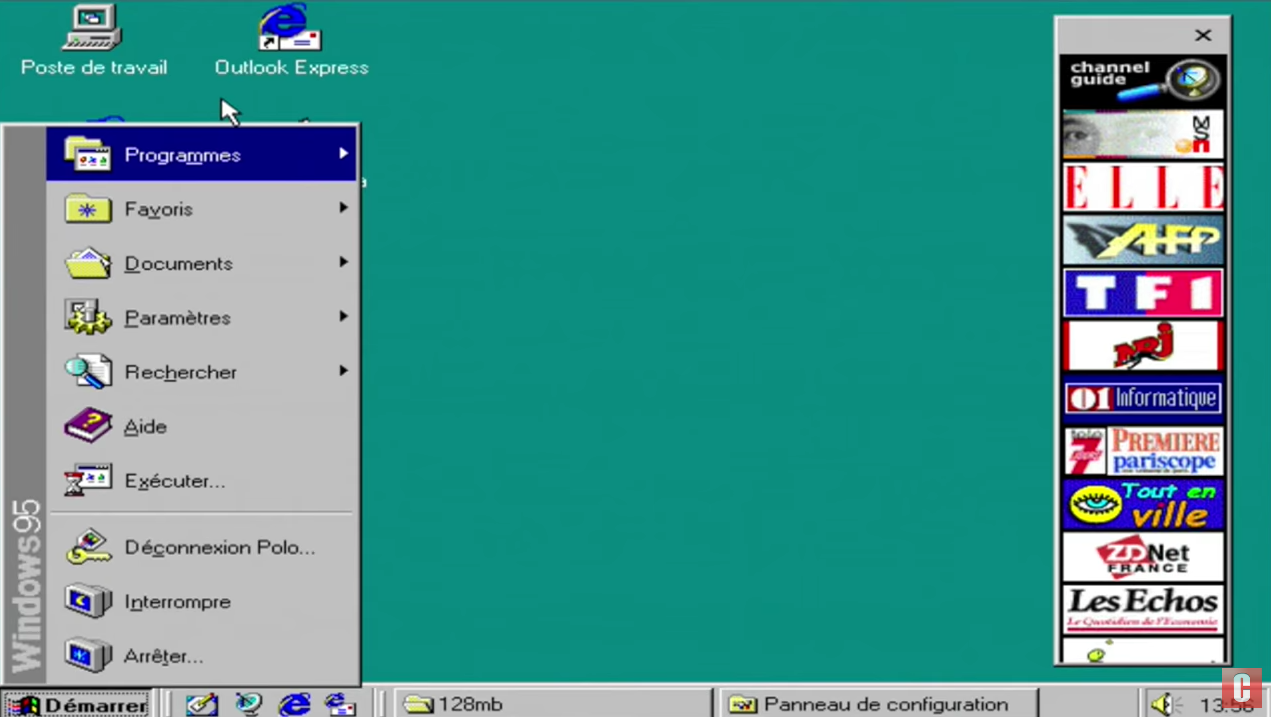Expand the Programmes submenu arrow

[x=343, y=154]
